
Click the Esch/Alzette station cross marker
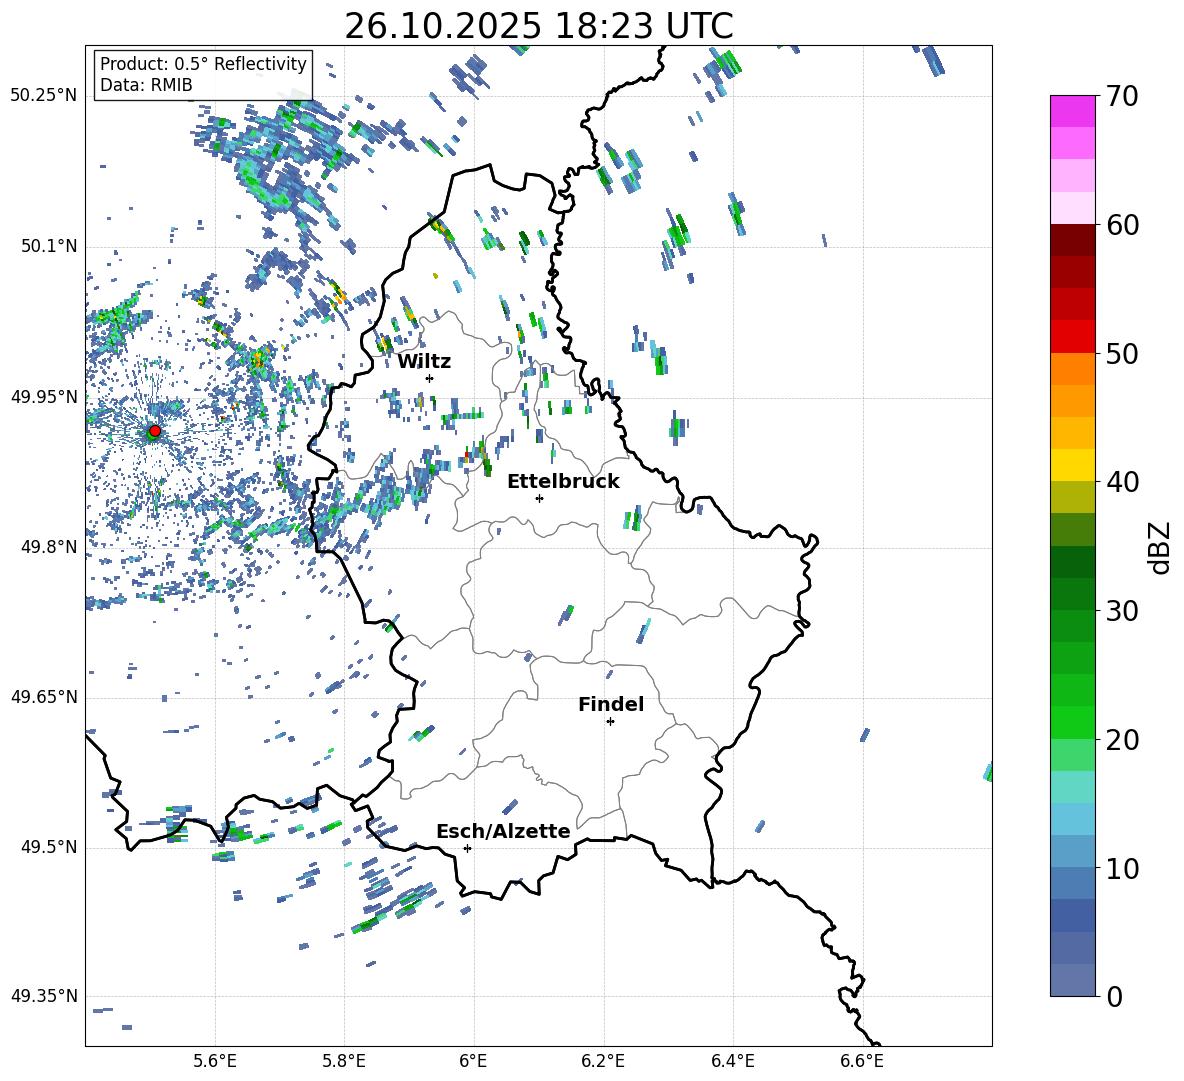coord(467,848)
